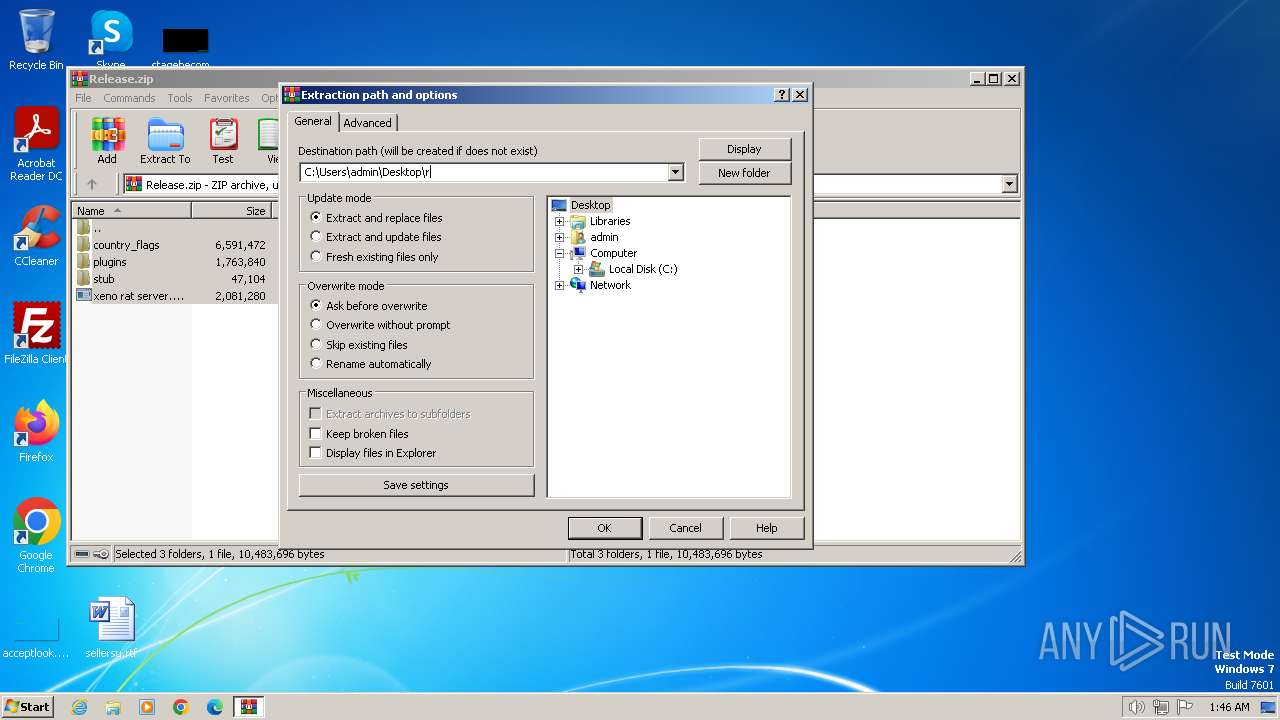
Task: Click the volume speaker tray icon
Action: [1137, 707]
